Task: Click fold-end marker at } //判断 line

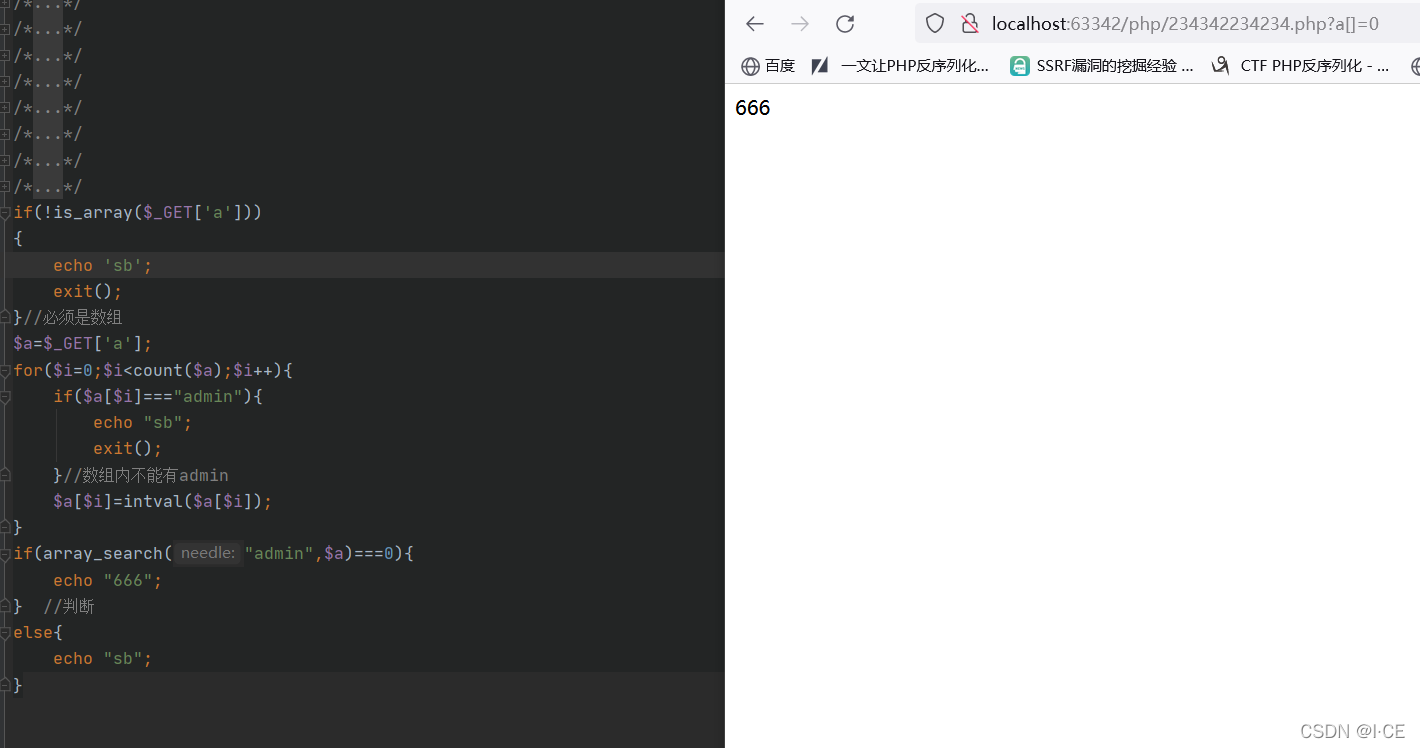Action: (x=5, y=606)
